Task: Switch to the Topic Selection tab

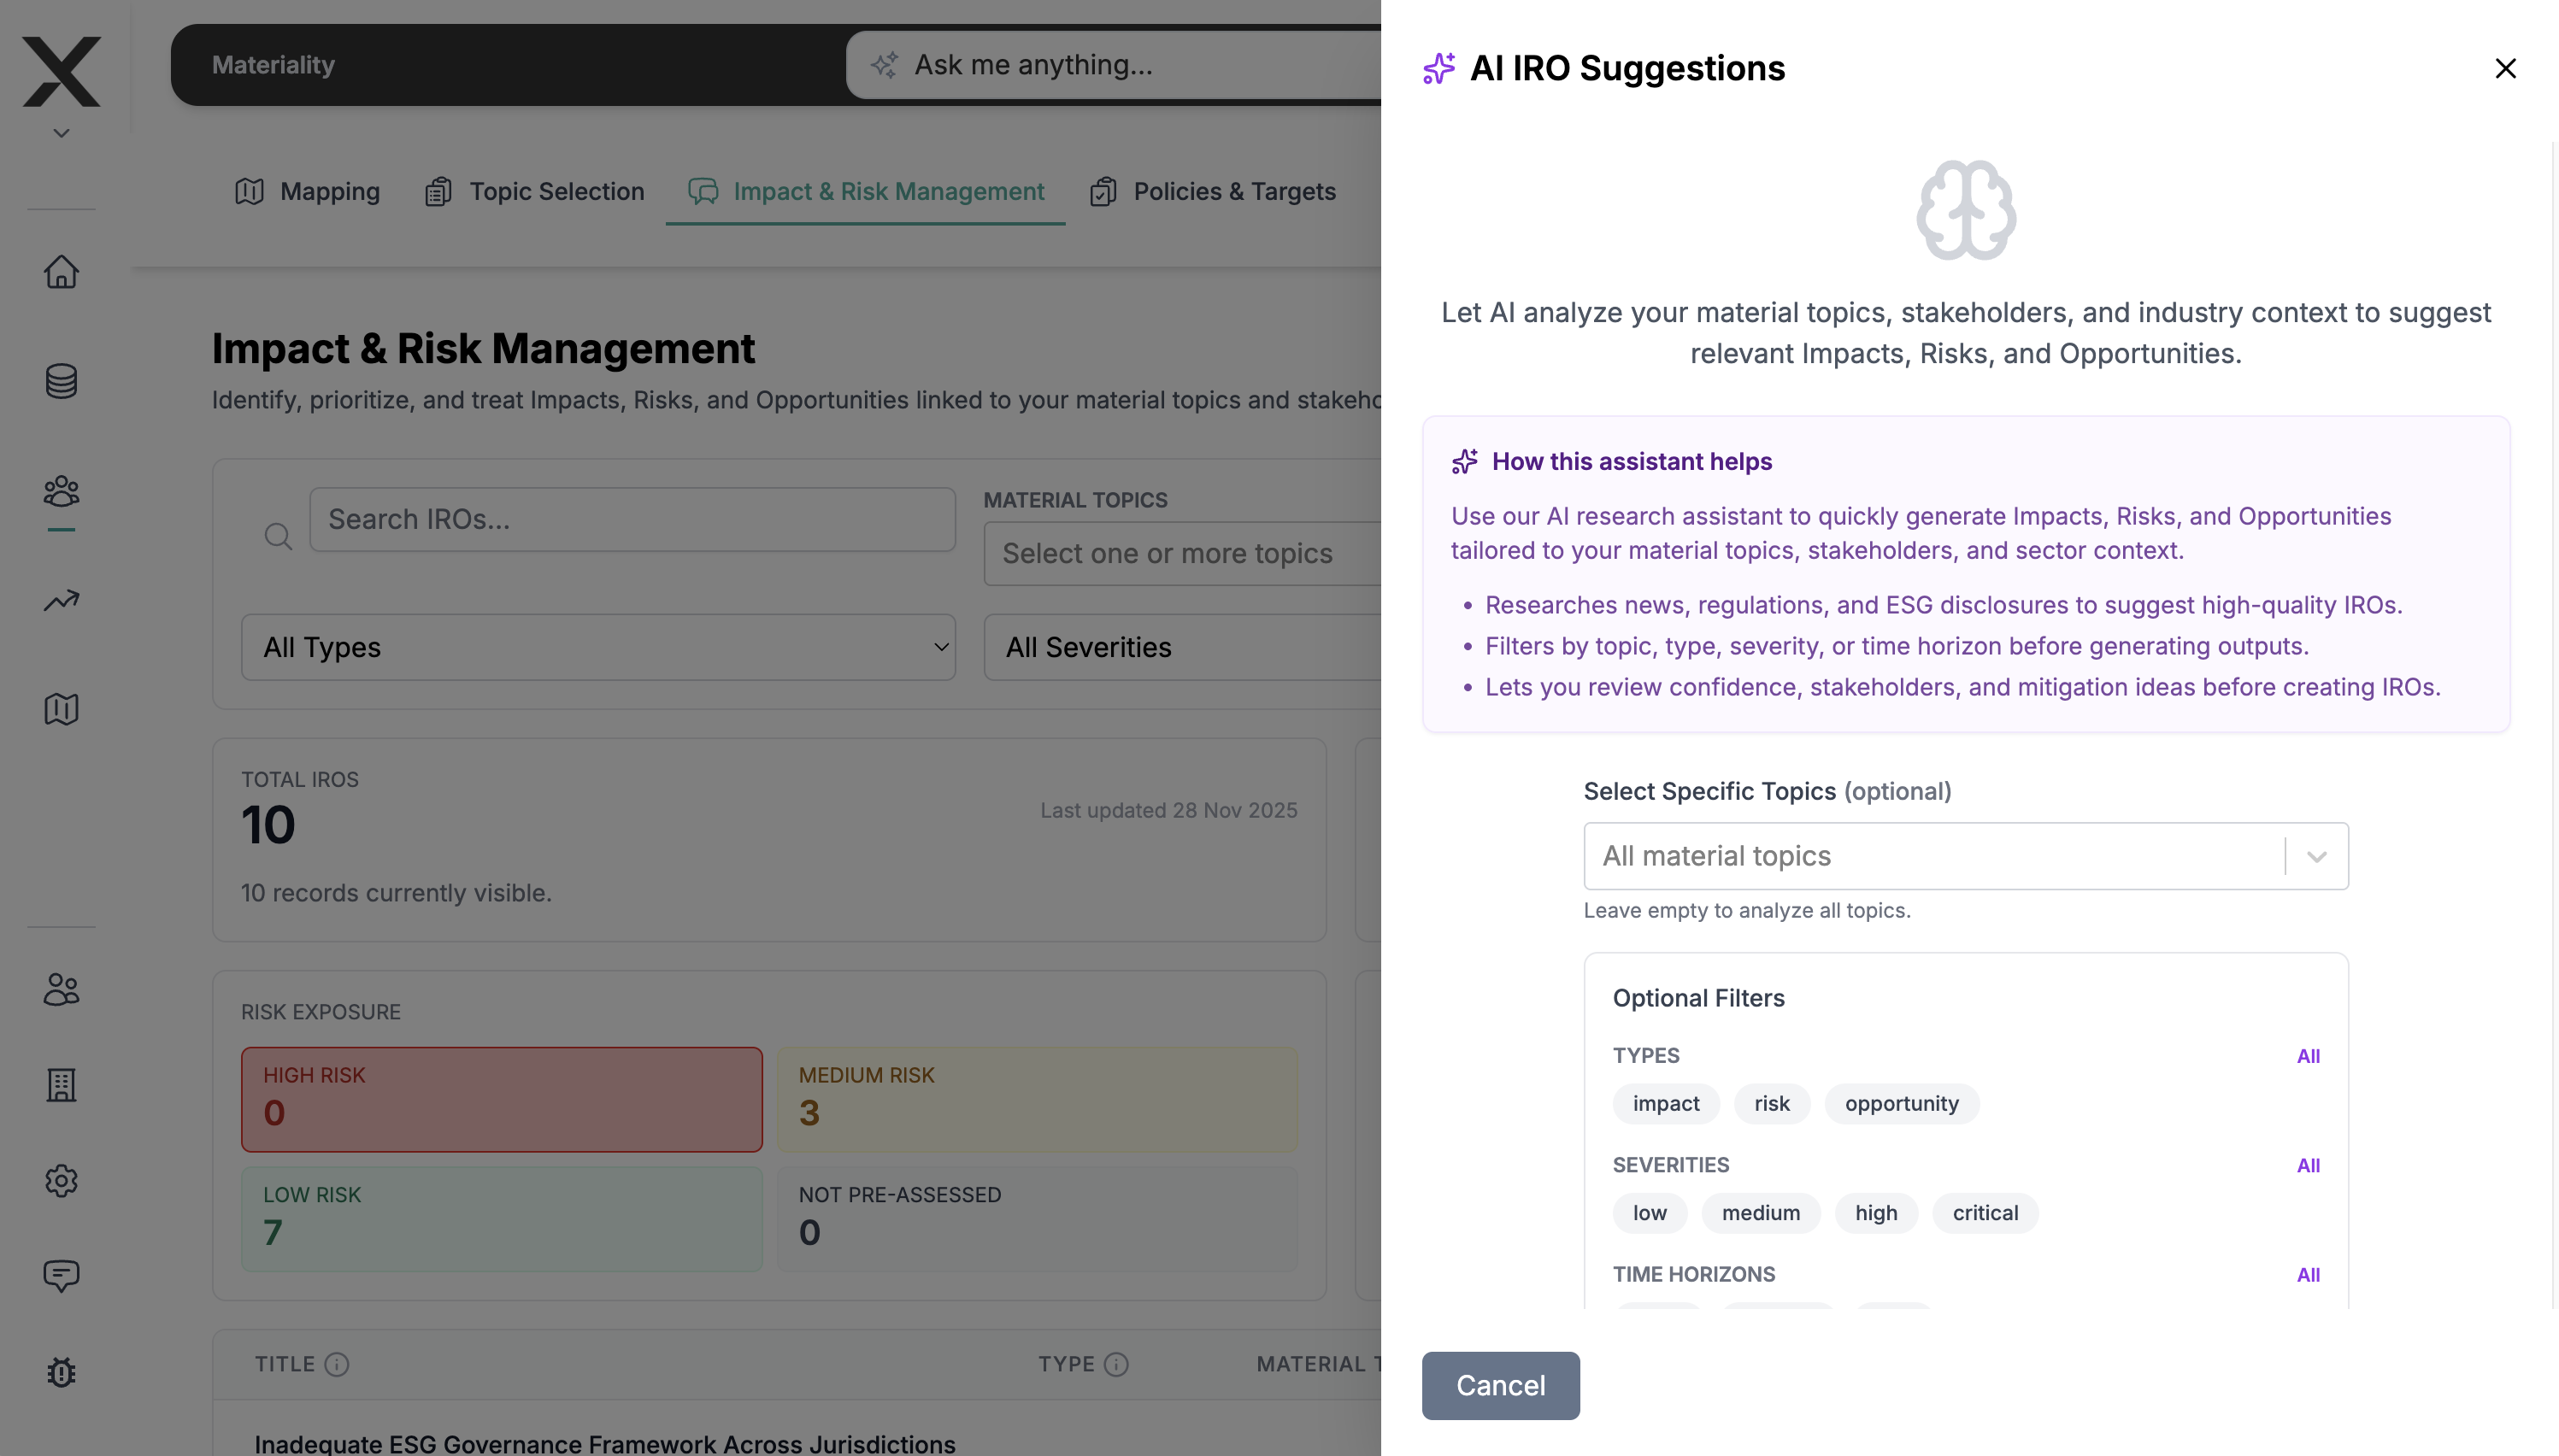Action: pyautogui.click(x=535, y=191)
